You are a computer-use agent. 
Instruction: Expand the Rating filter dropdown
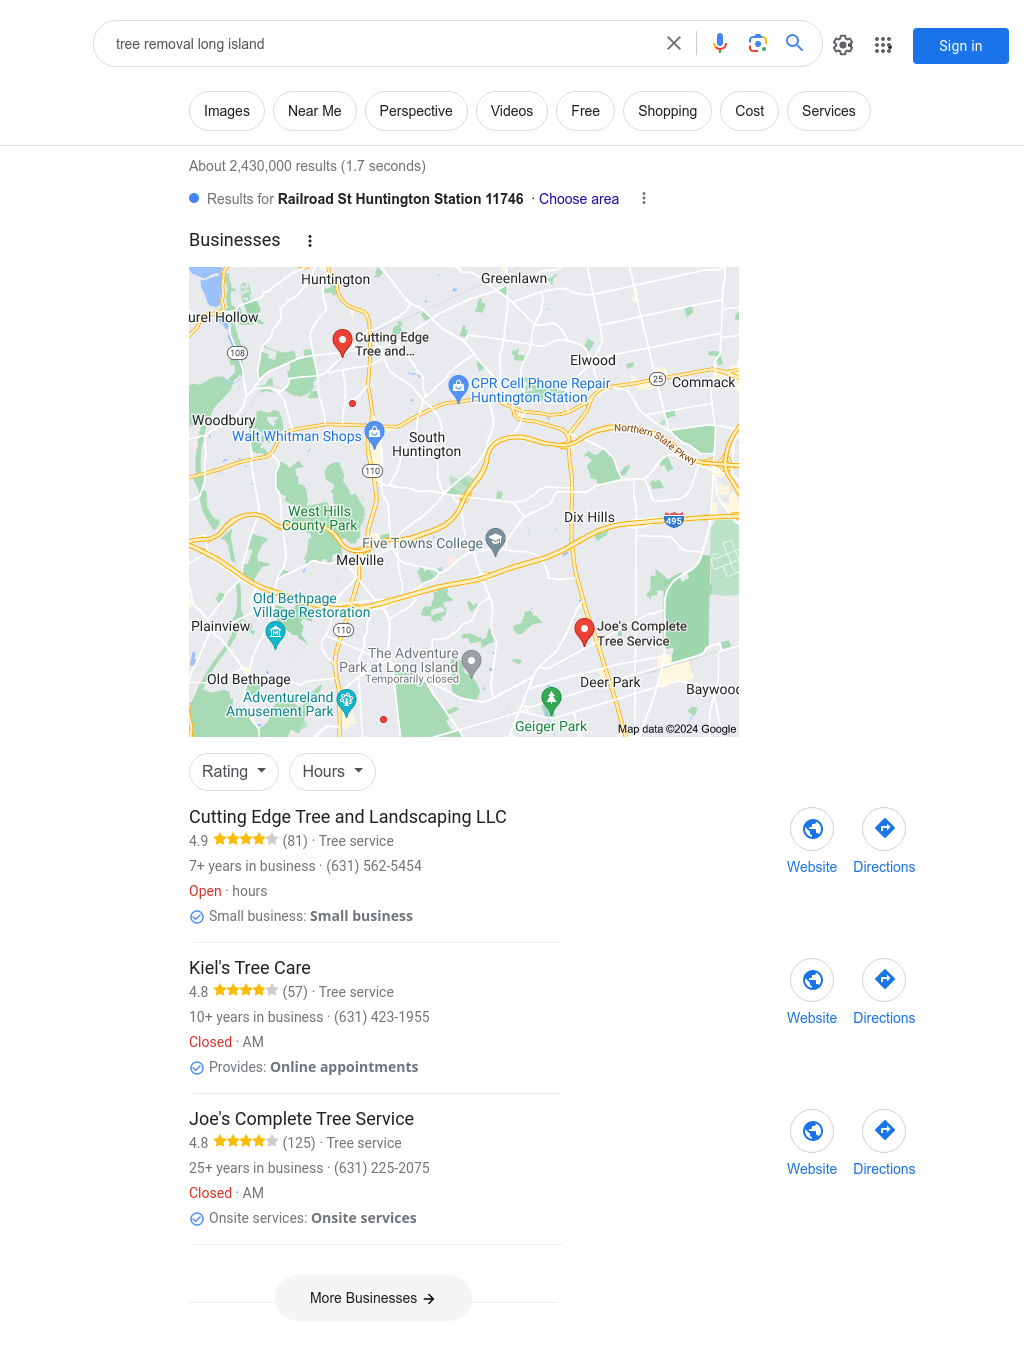pyautogui.click(x=234, y=772)
